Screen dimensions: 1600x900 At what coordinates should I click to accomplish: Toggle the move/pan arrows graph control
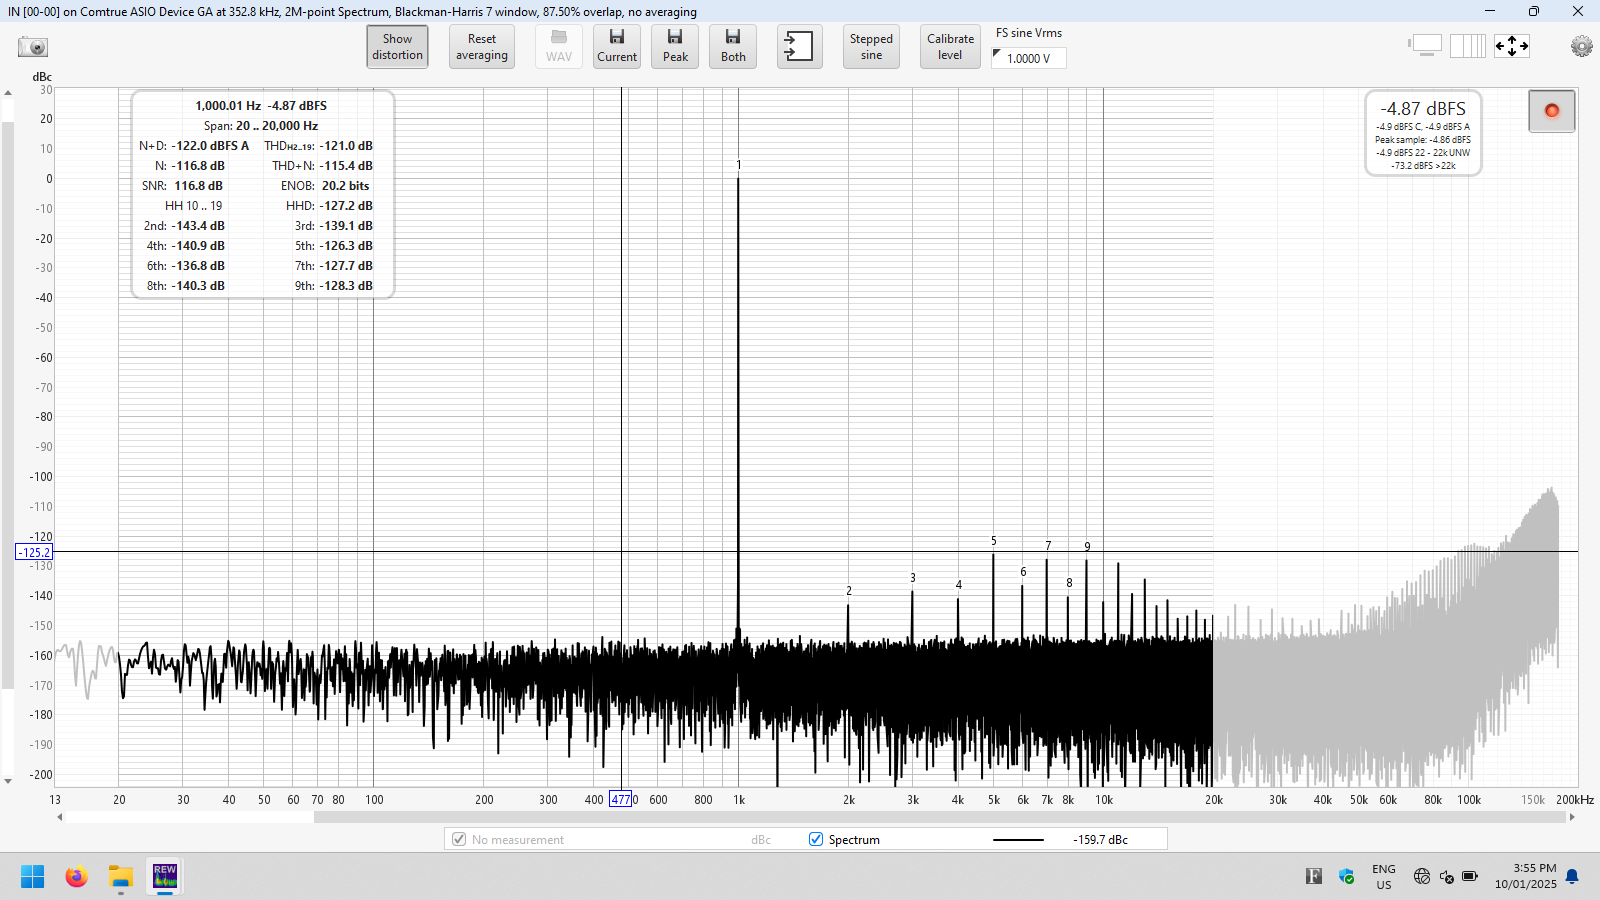[x=1511, y=46]
